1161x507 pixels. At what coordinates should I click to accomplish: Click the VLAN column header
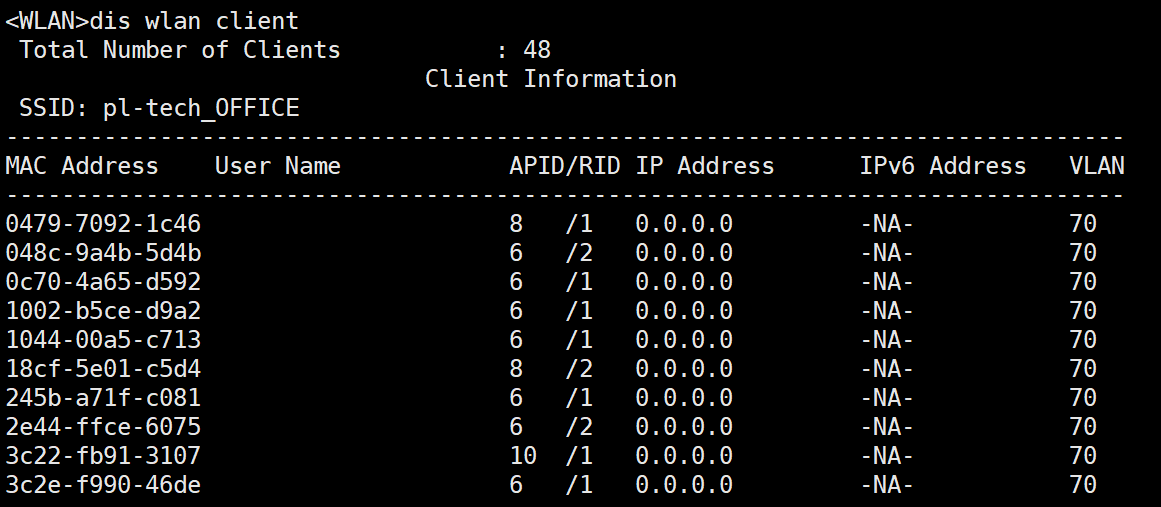[1097, 166]
